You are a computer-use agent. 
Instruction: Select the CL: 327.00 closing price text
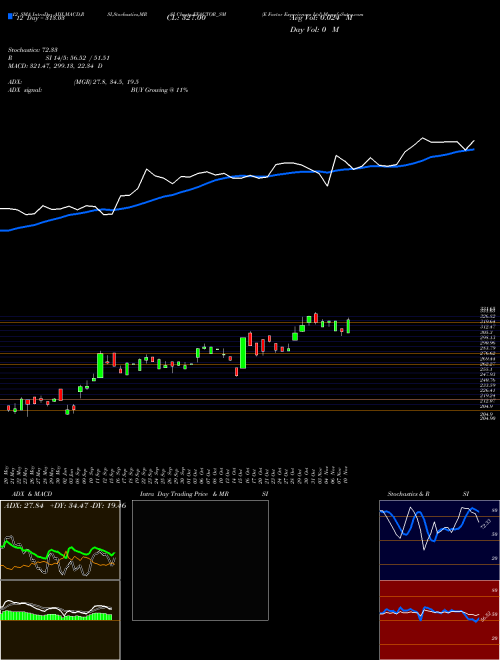pyautogui.click(x=186, y=18)
